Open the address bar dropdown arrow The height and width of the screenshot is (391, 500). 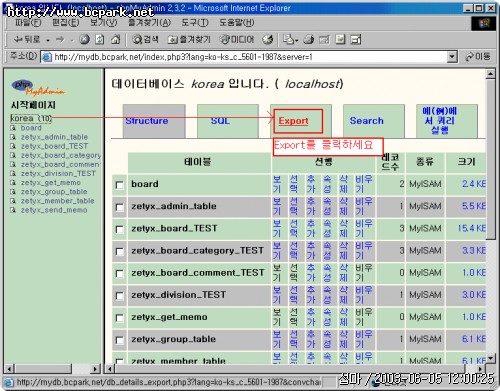451,57
